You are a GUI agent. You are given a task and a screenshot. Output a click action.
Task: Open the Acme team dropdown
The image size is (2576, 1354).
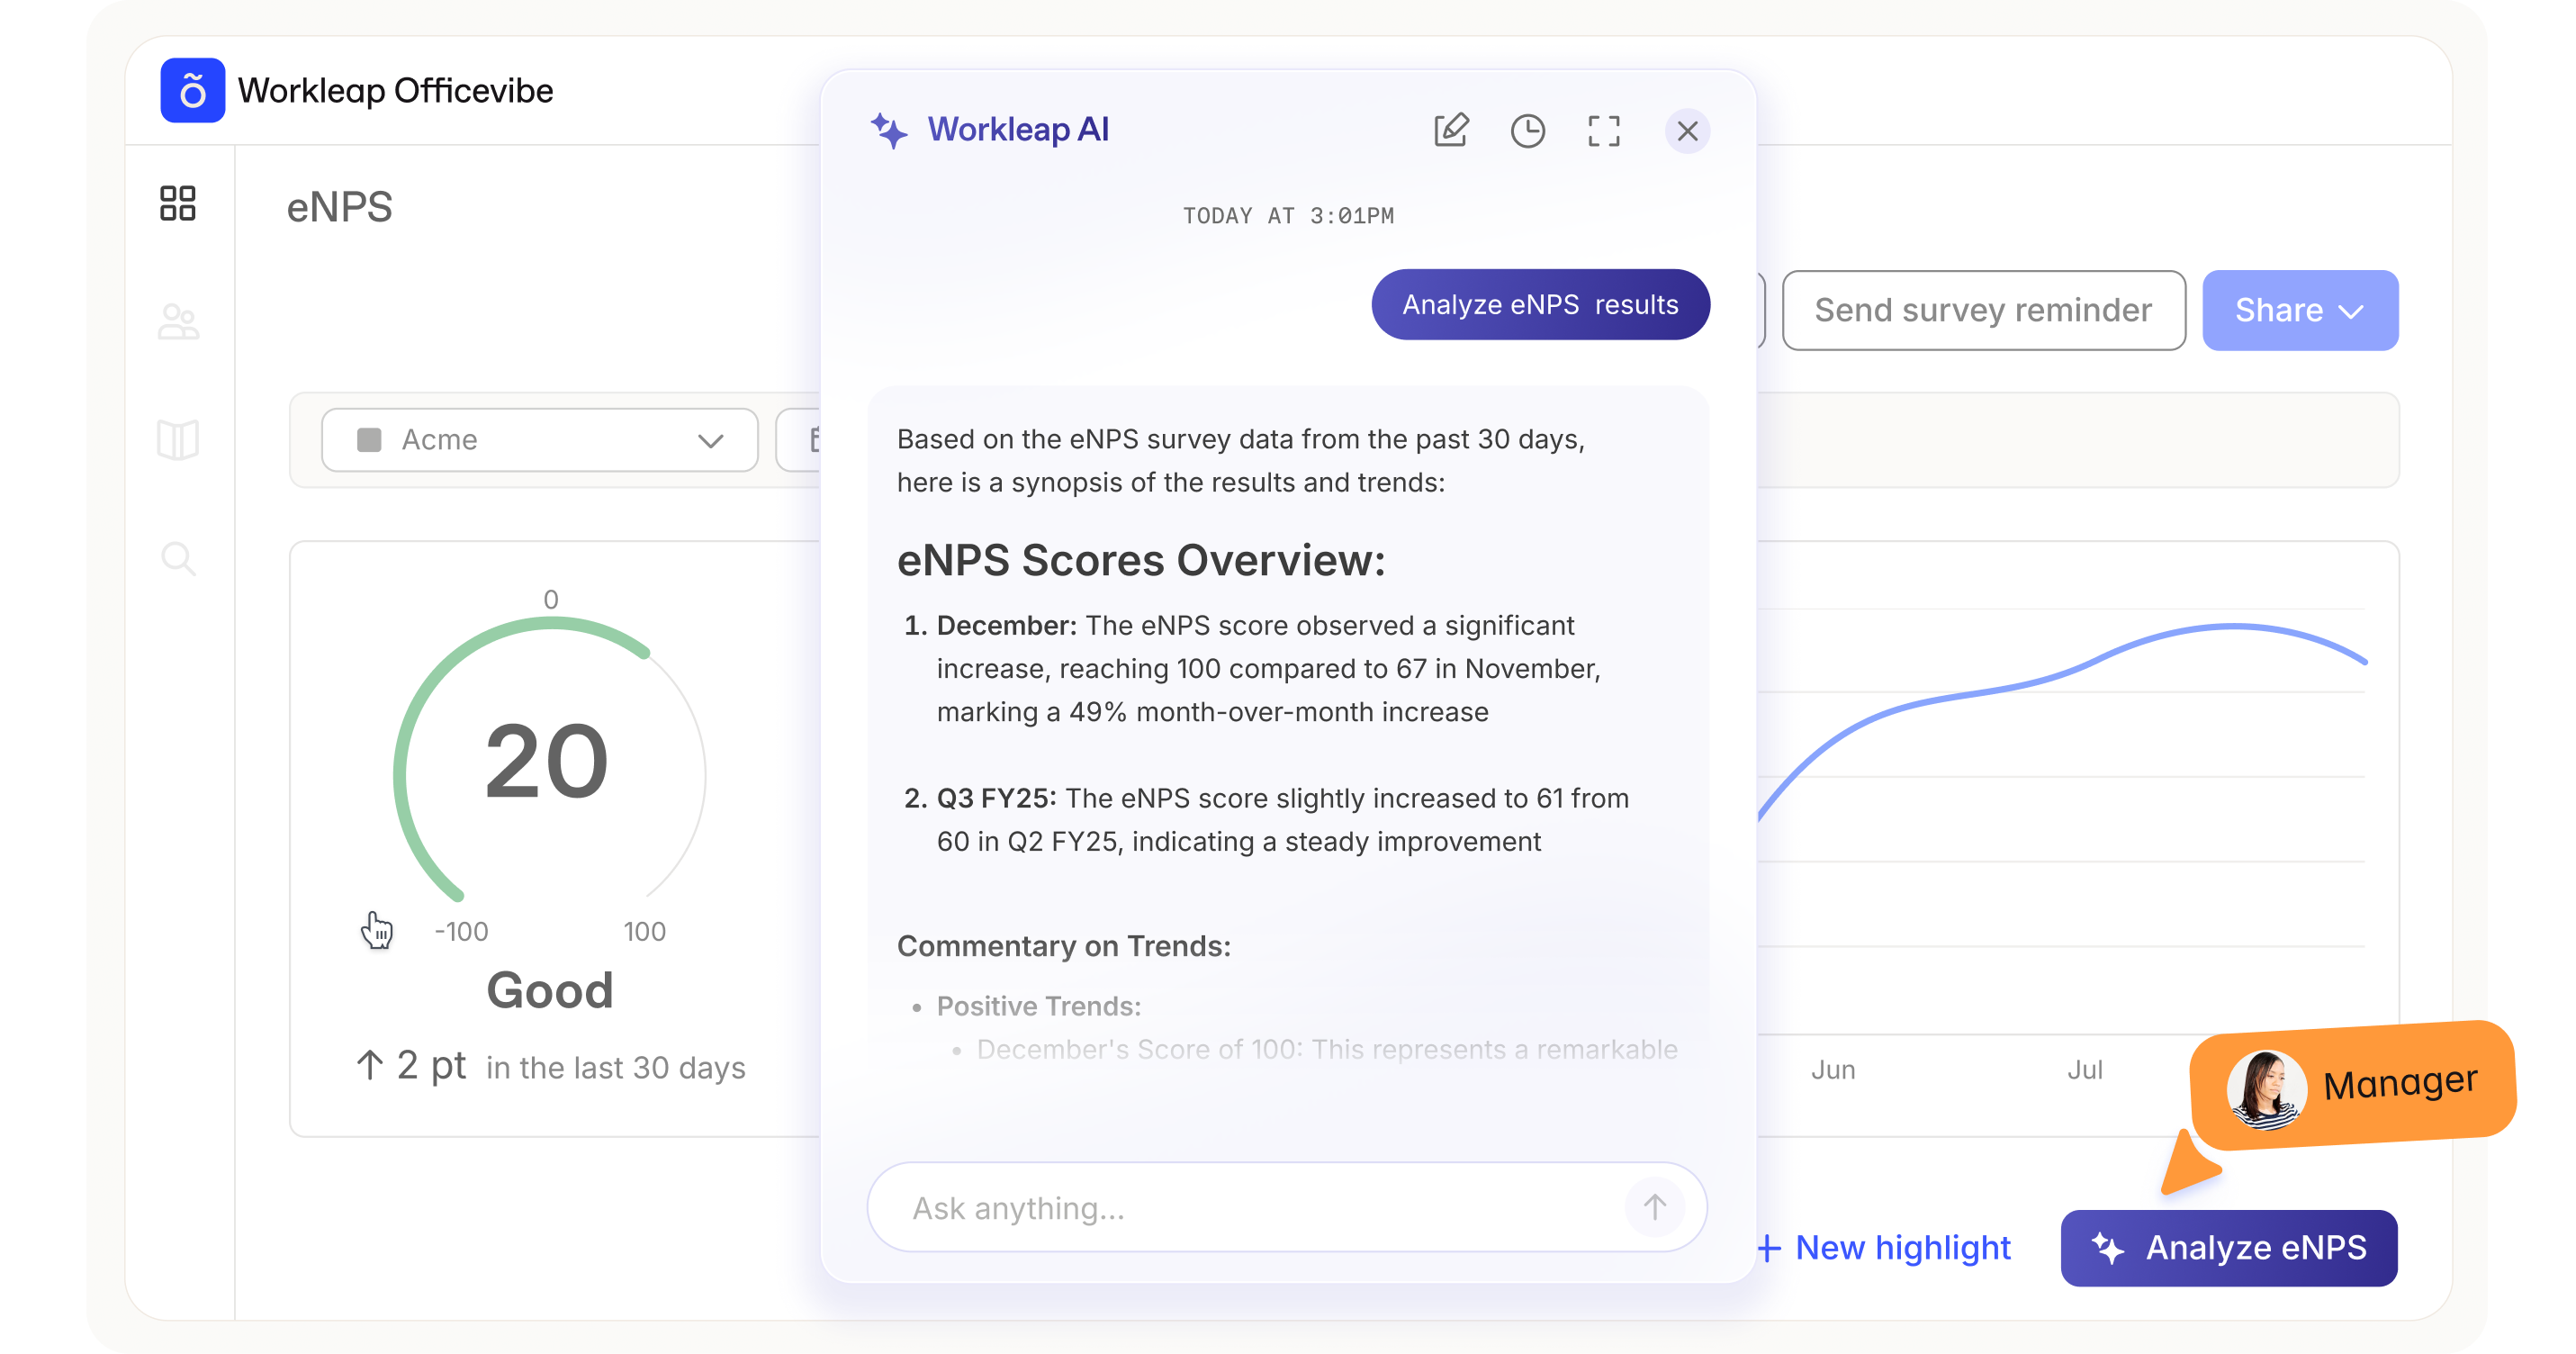coord(539,440)
